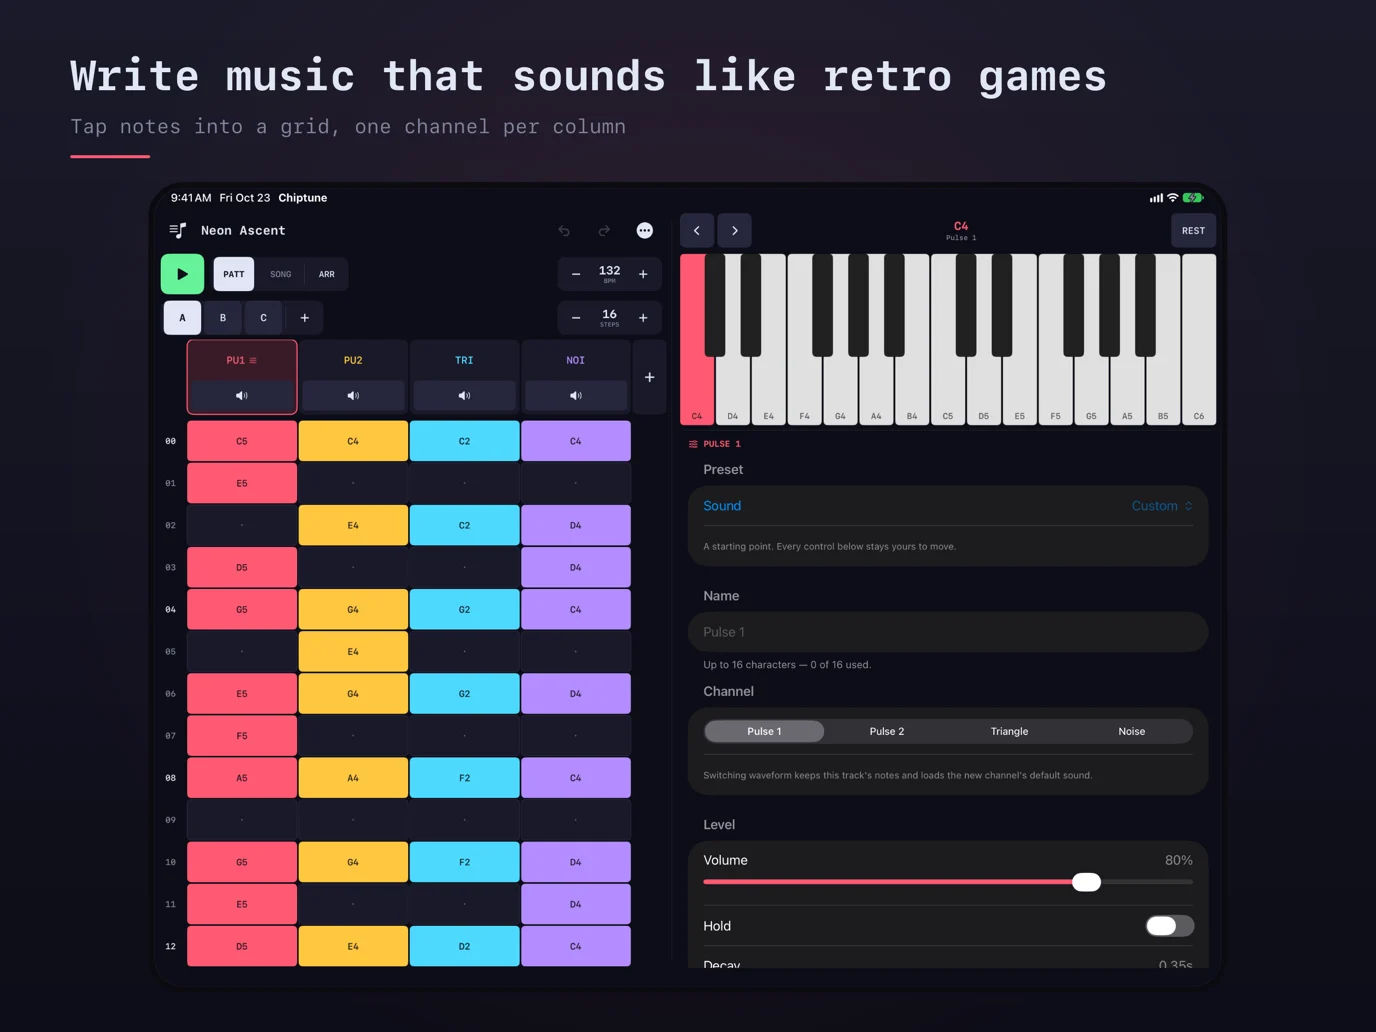Open the Sound preset Custom dropdown
The height and width of the screenshot is (1032, 1376).
coord(1162,506)
